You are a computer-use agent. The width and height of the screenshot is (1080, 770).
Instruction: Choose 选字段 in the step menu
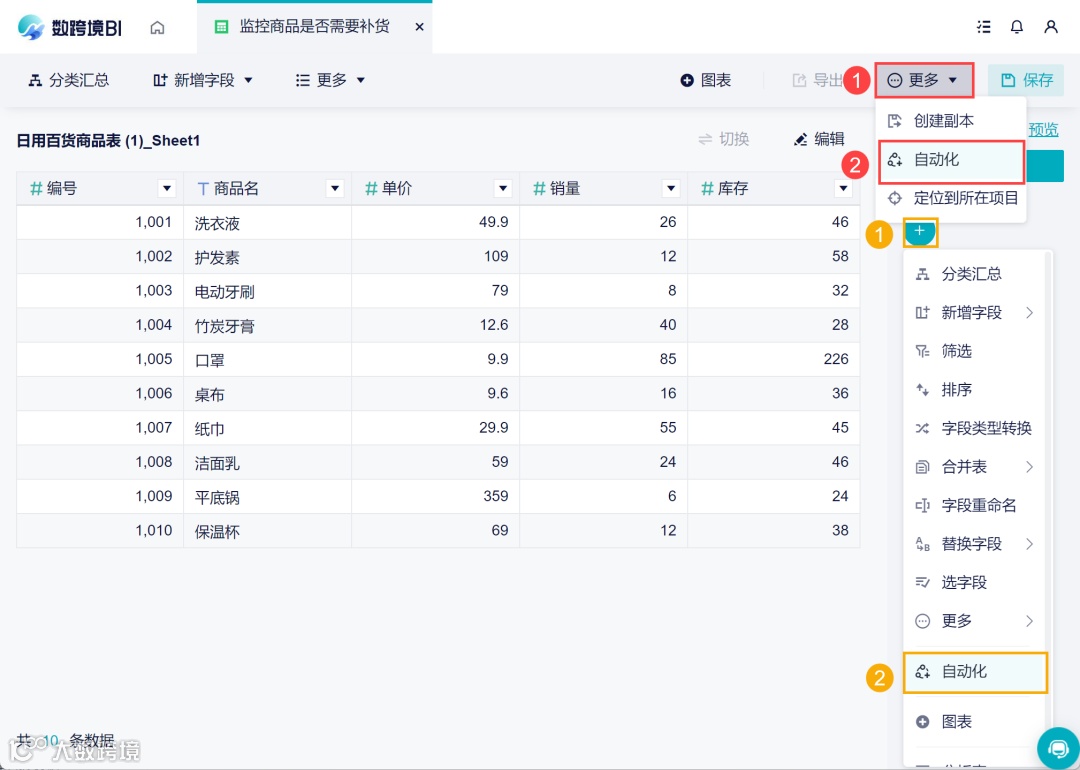975,583
